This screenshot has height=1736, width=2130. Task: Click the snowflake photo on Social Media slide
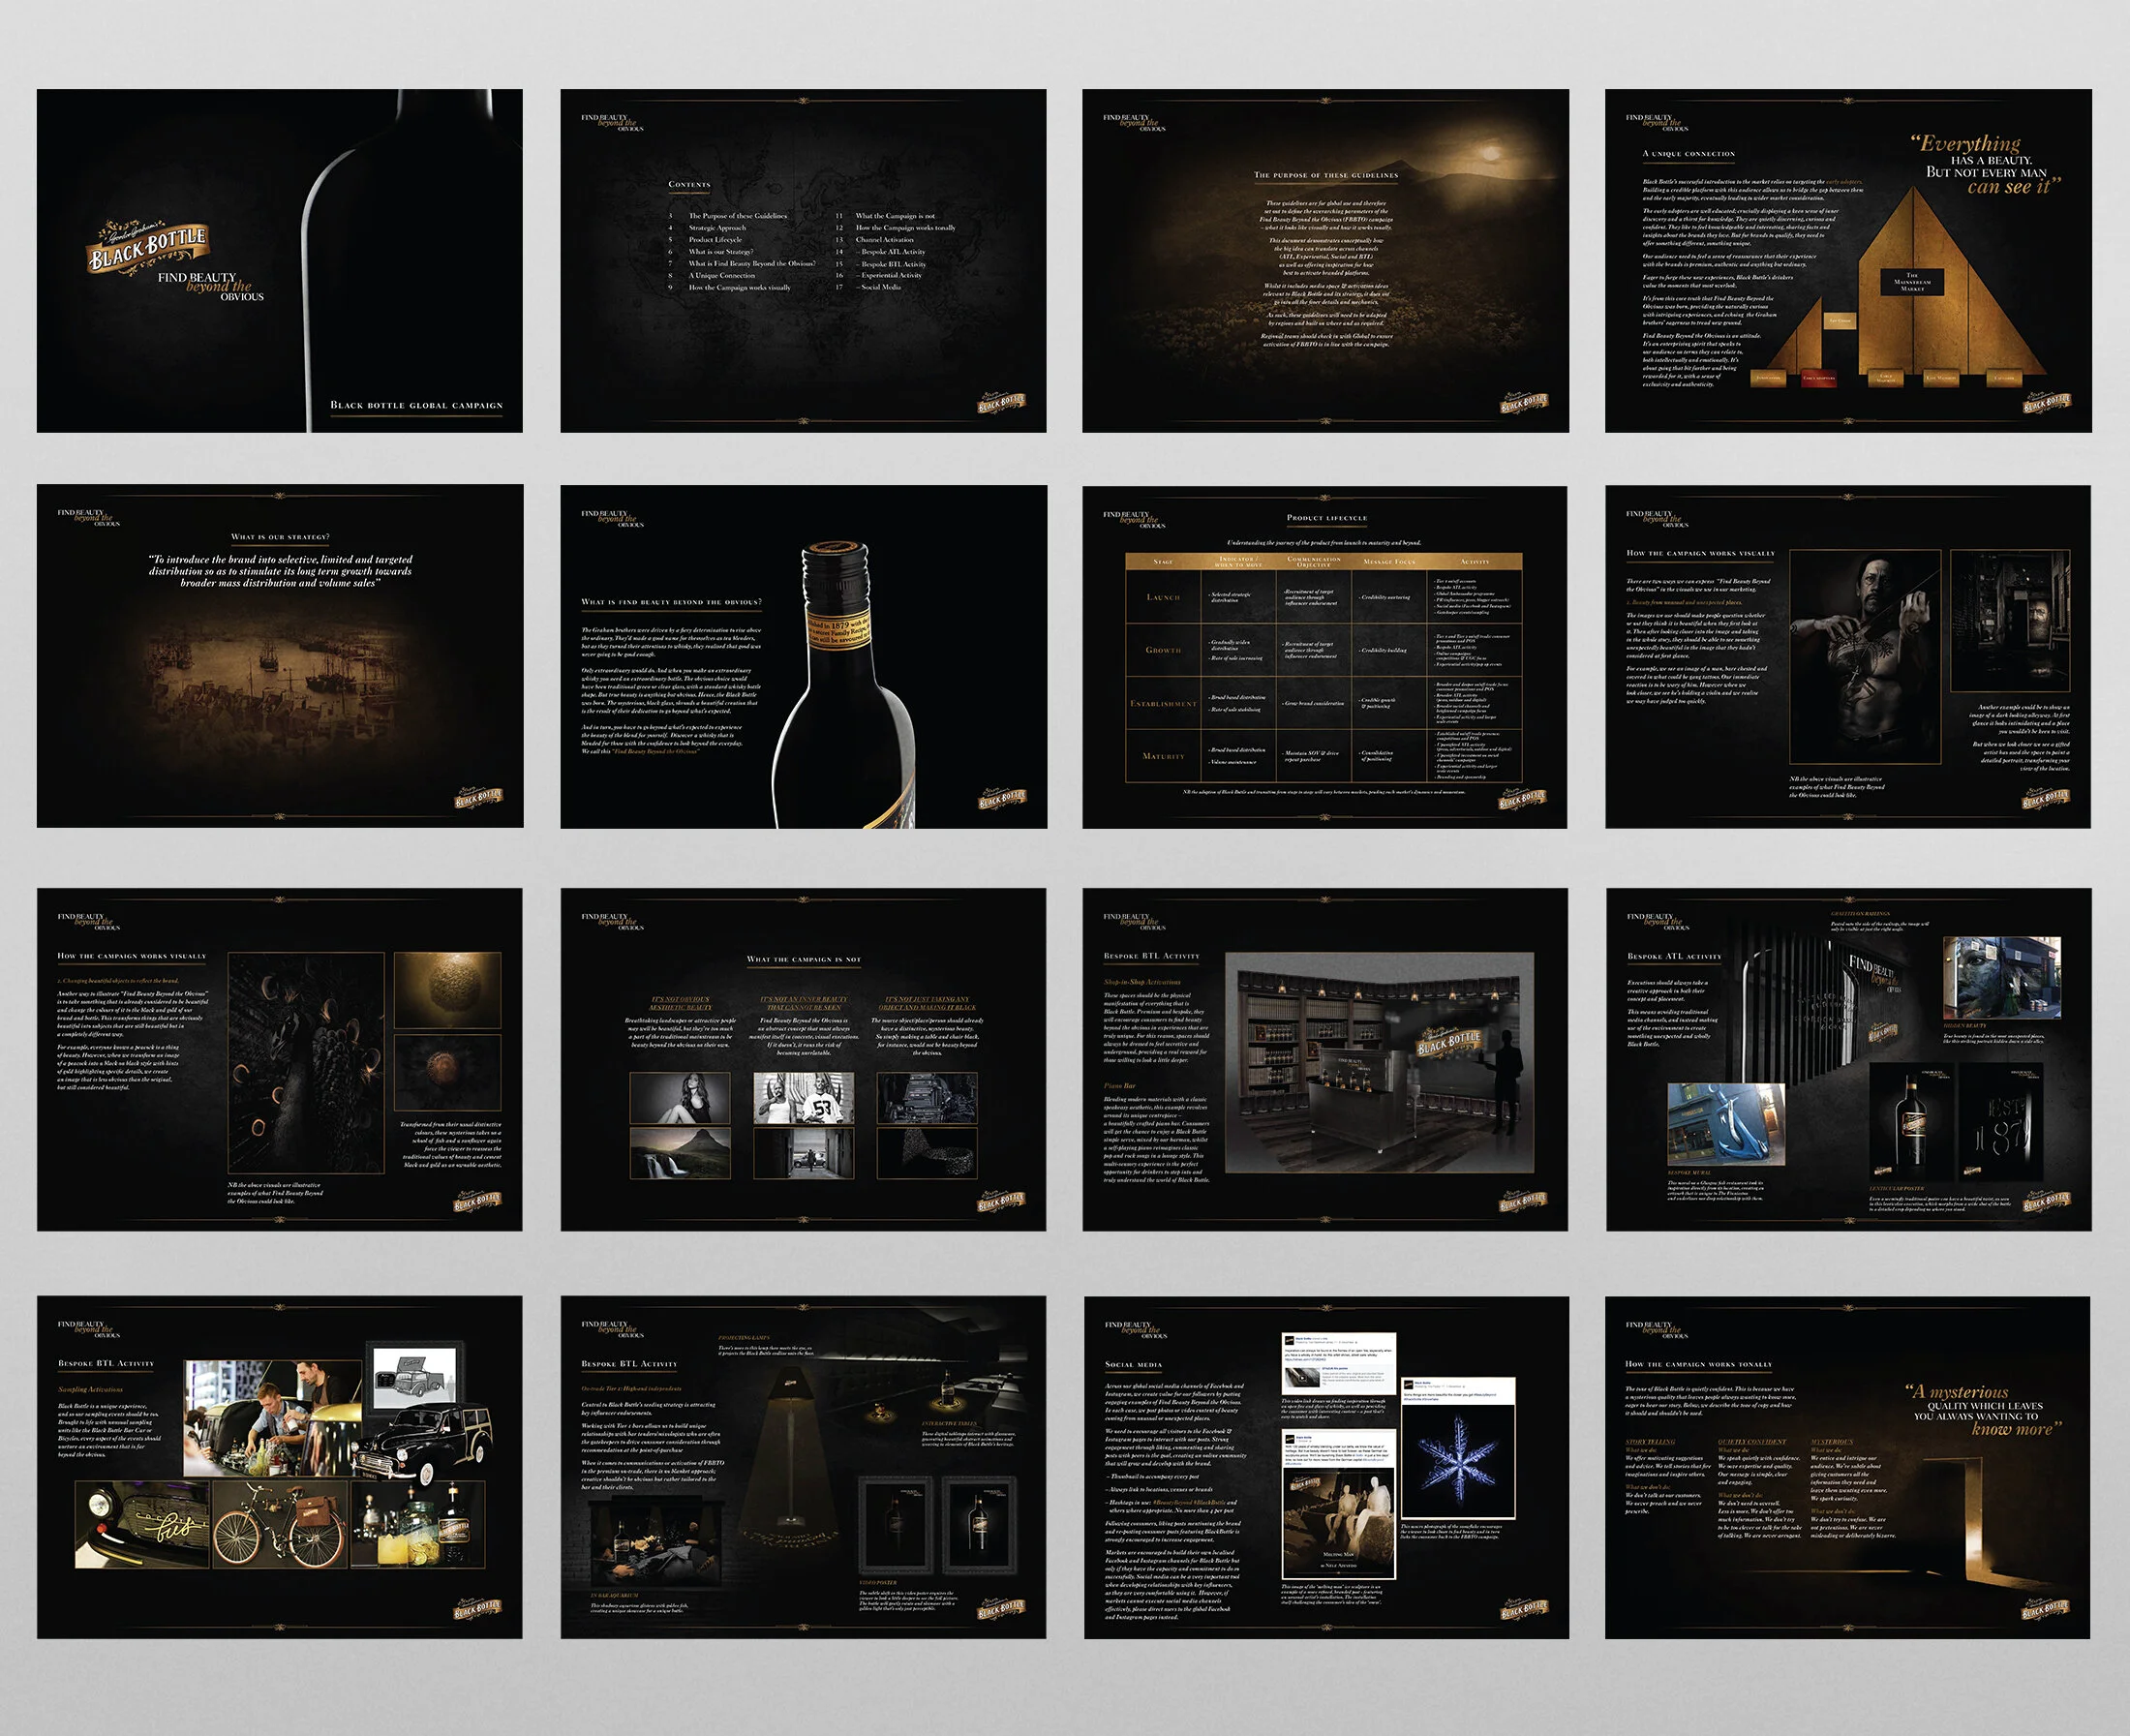1458,1461
